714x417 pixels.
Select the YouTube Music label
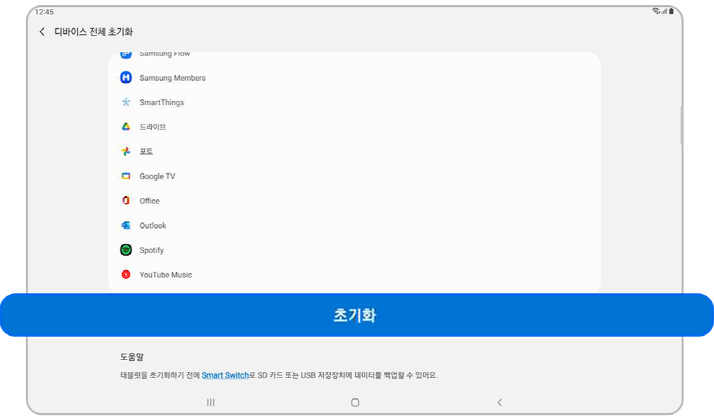click(x=166, y=275)
